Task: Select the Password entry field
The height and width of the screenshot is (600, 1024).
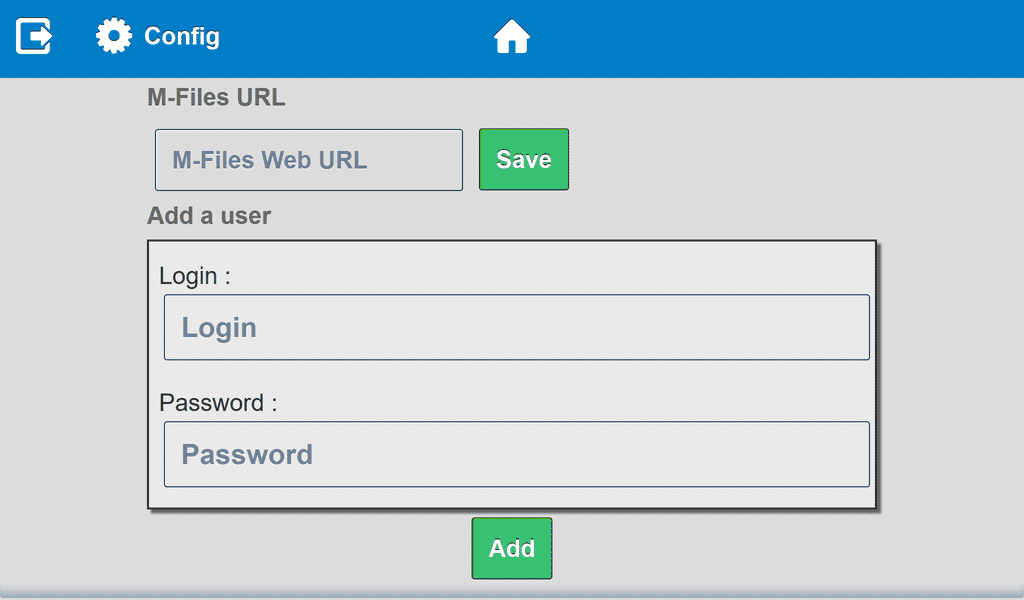Action: 516,454
